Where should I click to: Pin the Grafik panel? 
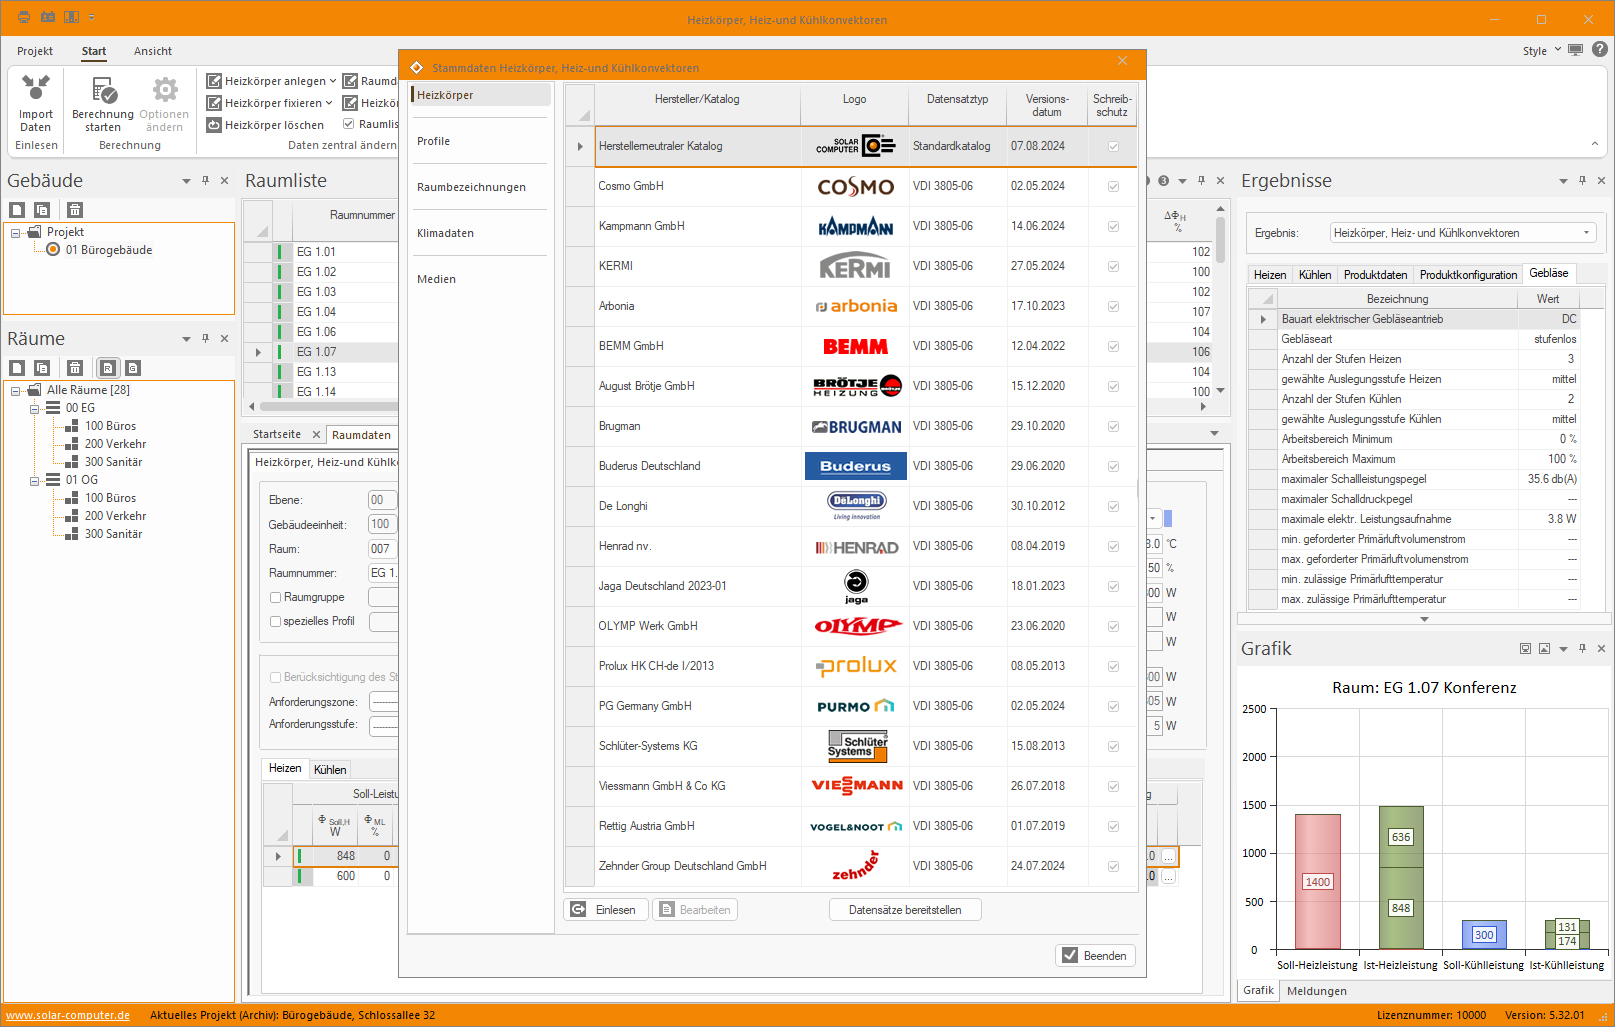point(1582,649)
